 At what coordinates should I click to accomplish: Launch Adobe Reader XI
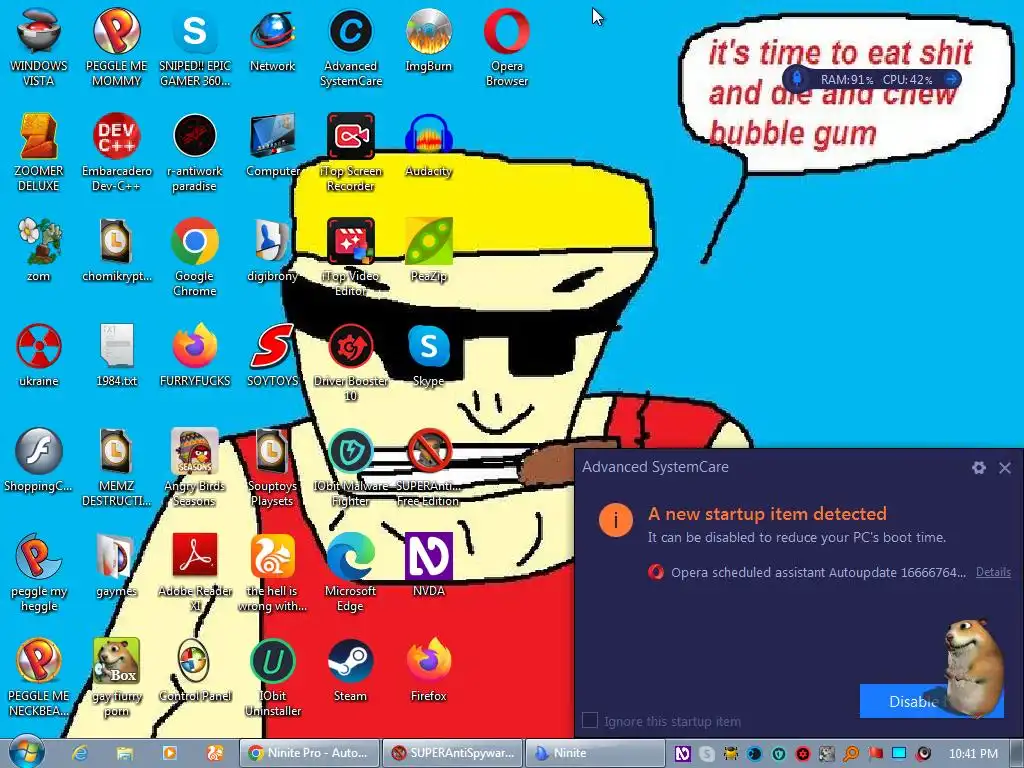click(195, 573)
